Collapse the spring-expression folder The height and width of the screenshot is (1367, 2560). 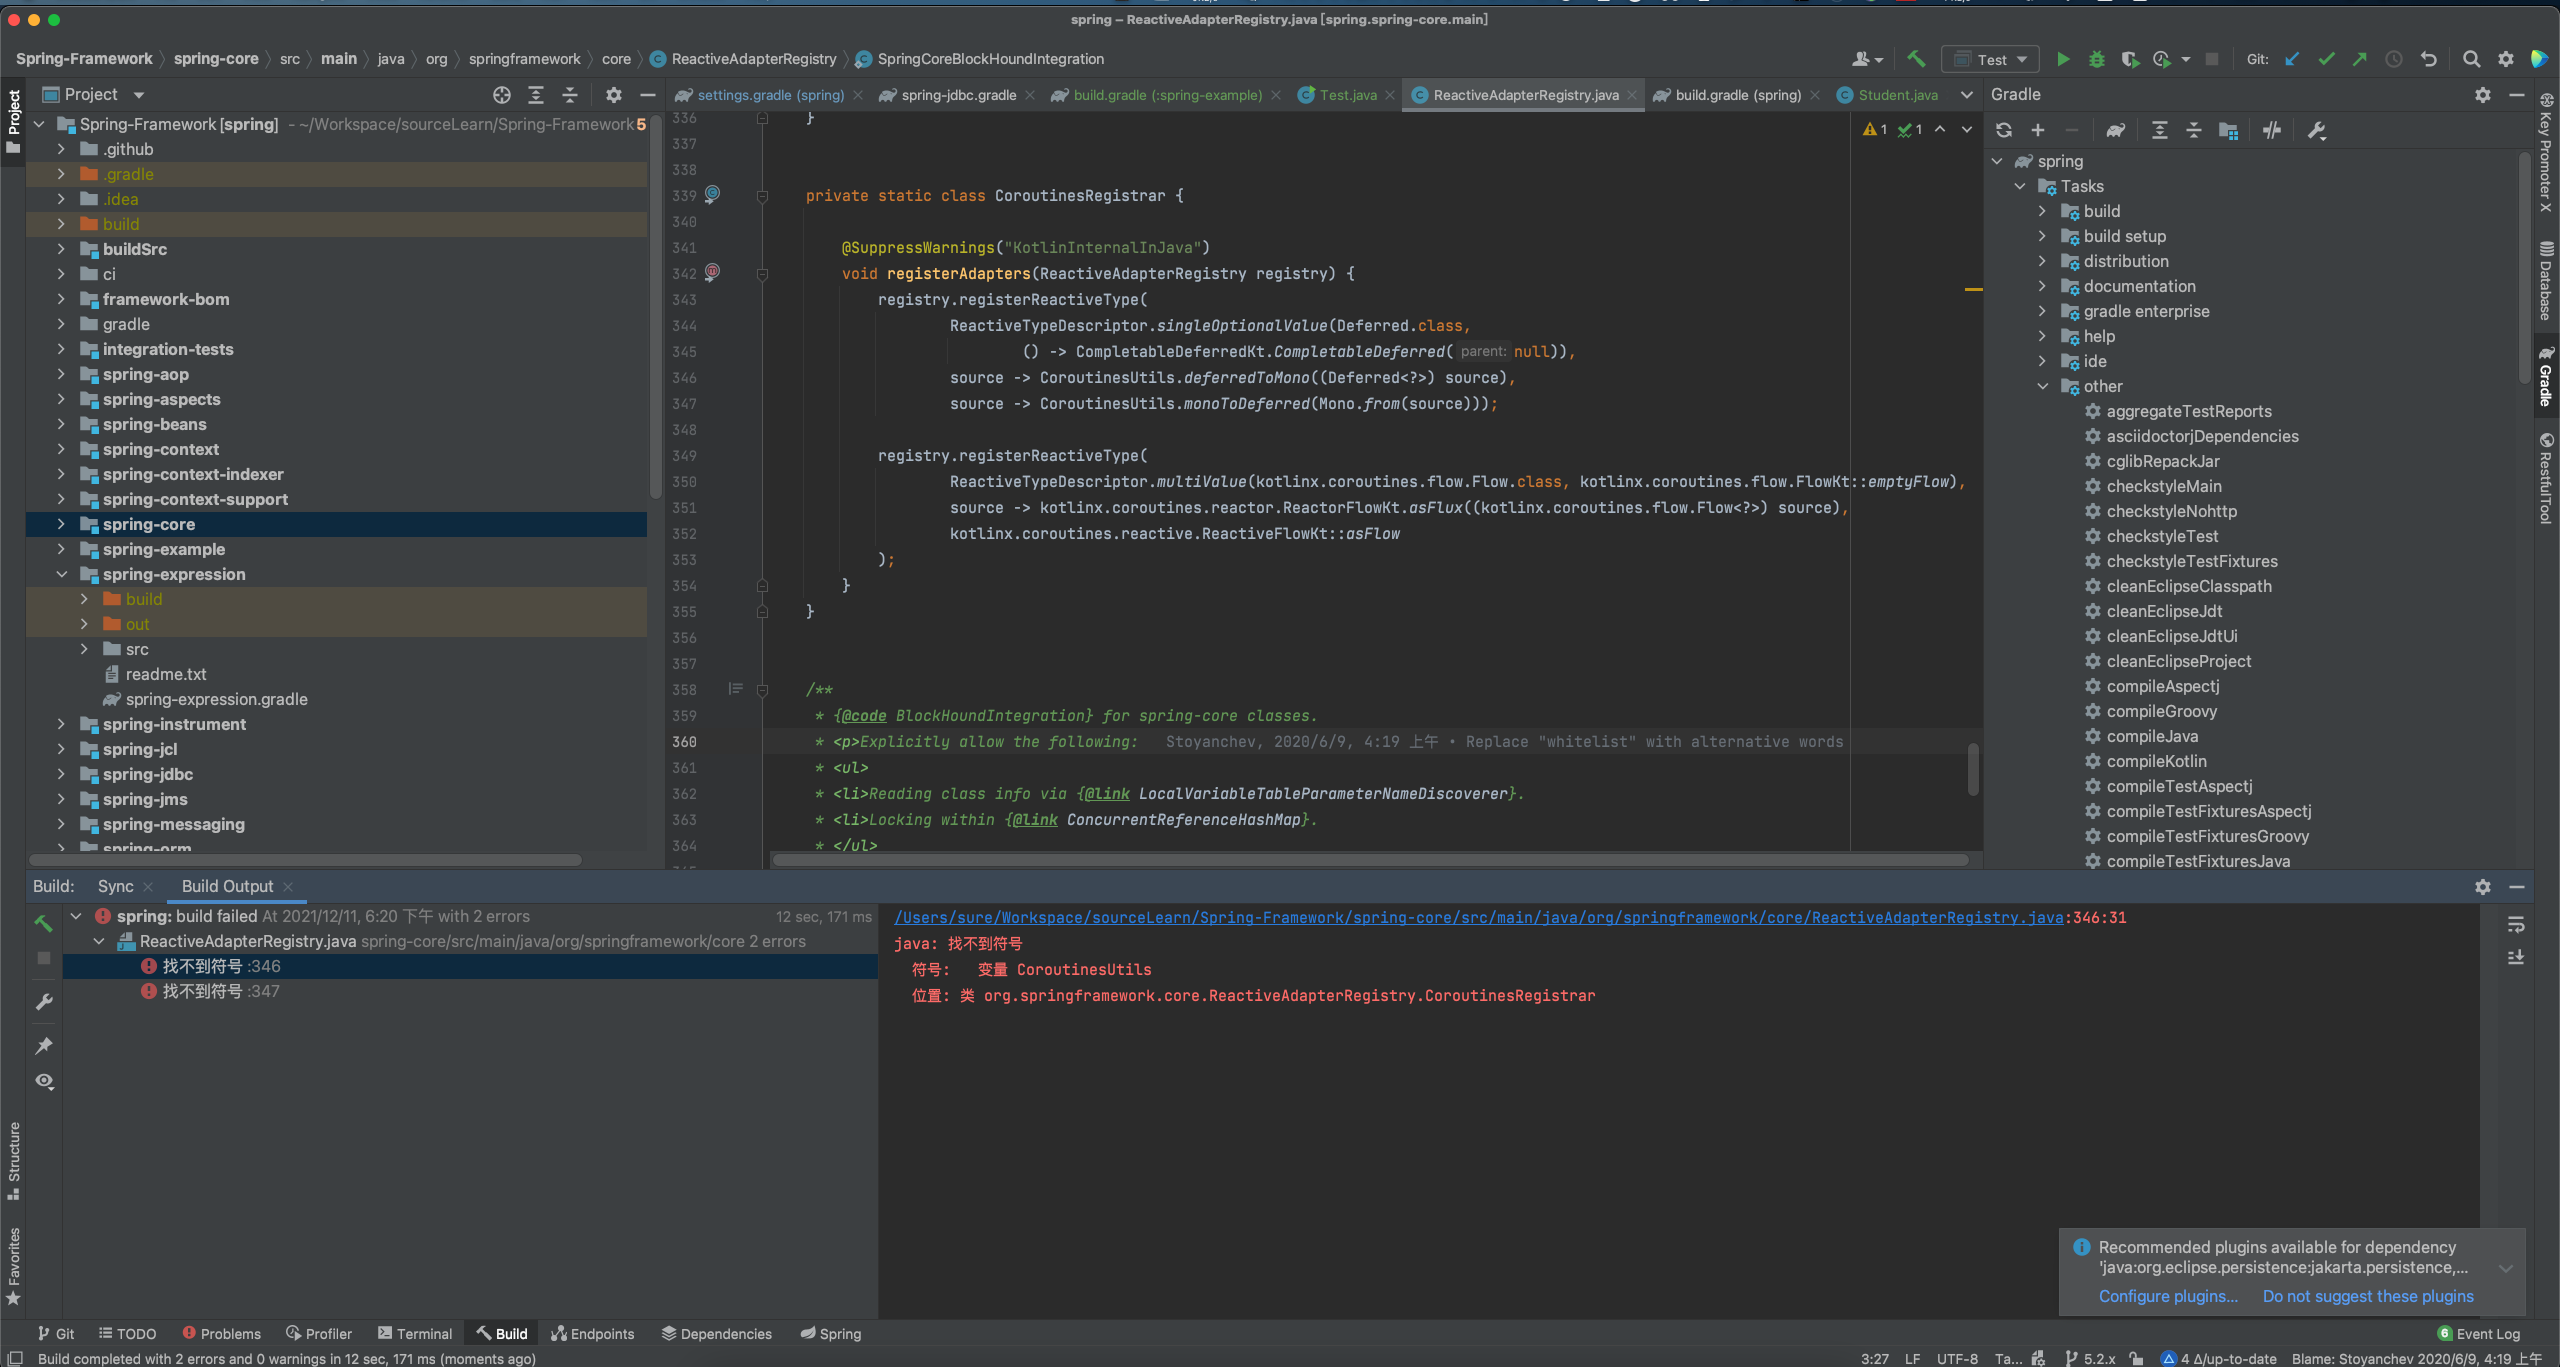(62, 574)
